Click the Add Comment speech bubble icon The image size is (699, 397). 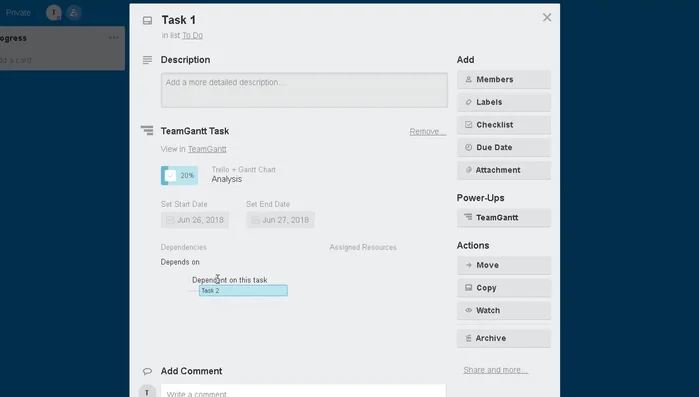147,371
